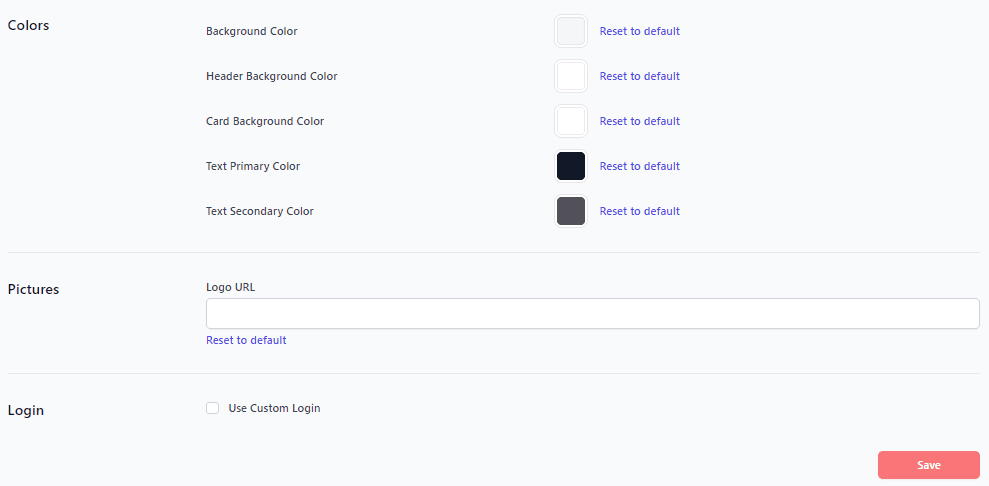Click the "Colors" section heading
The width and height of the screenshot is (989, 486).
coord(28,25)
